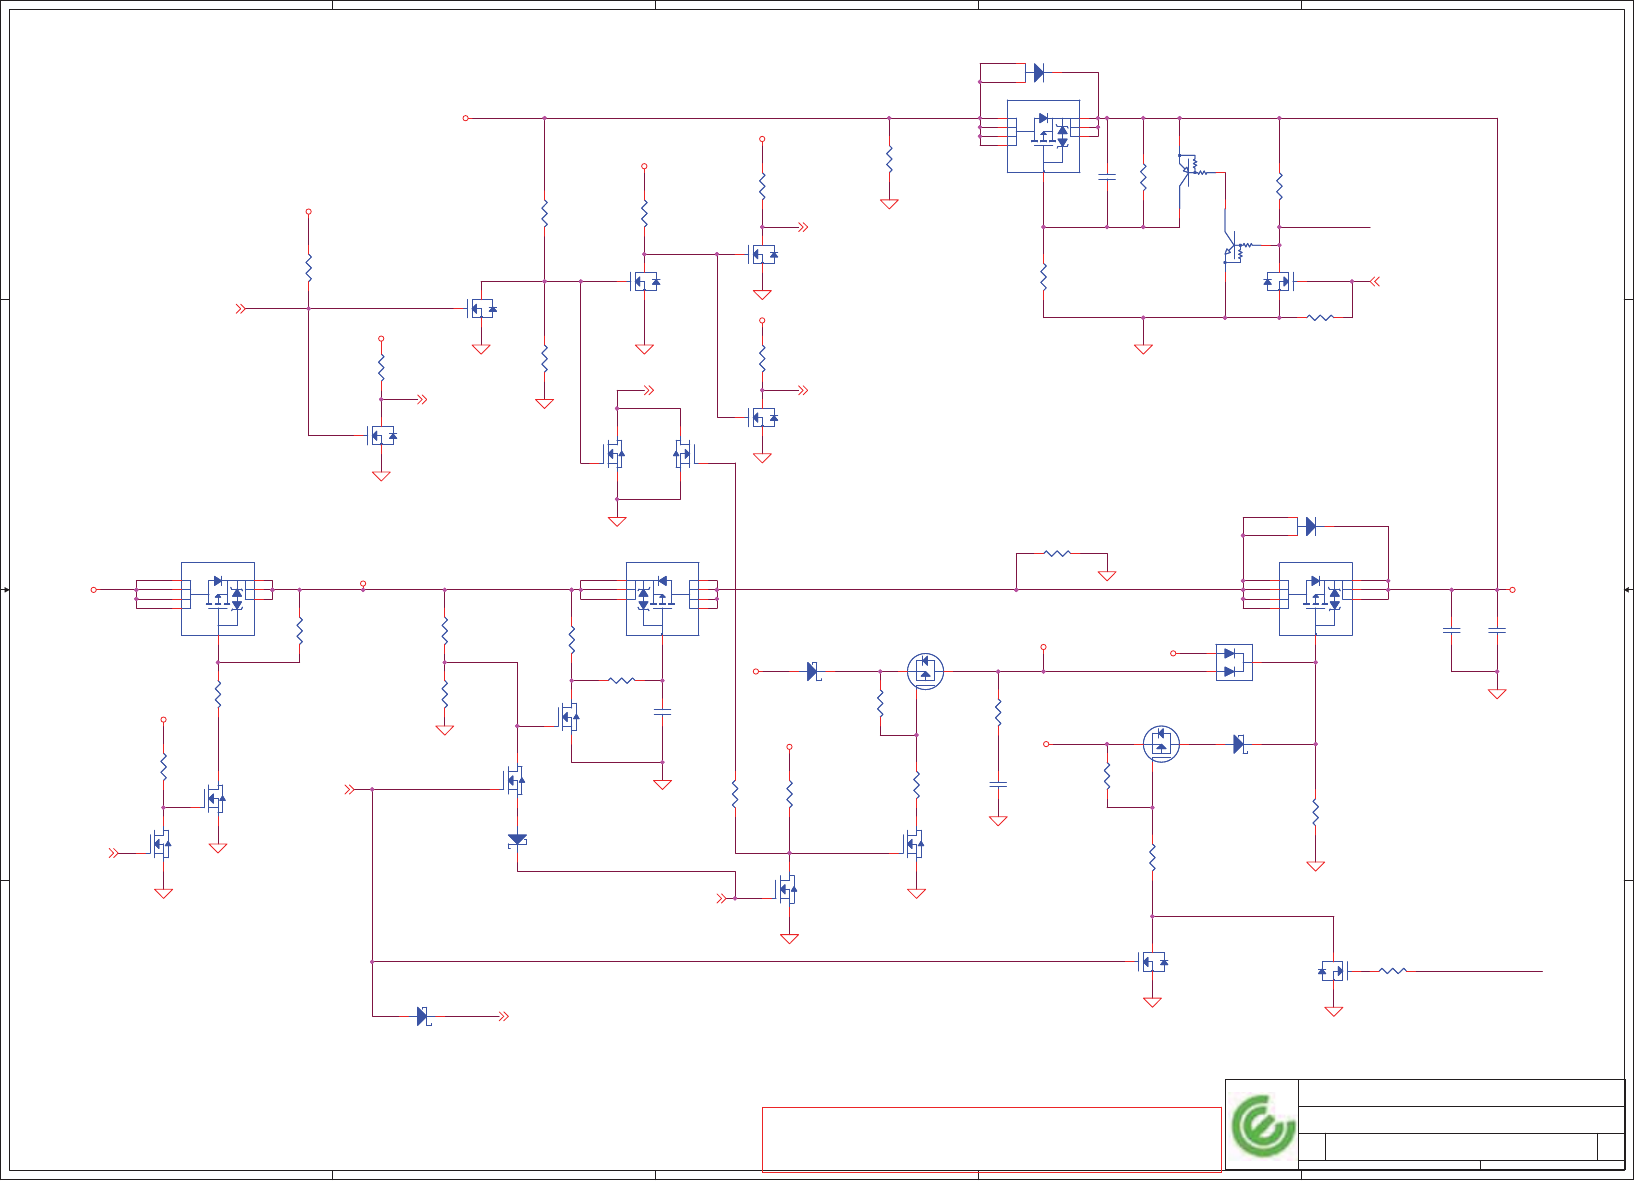The height and width of the screenshot is (1181, 1634).
Task: Click the output terminal circle at the far right
Action: coord(1513,590)
